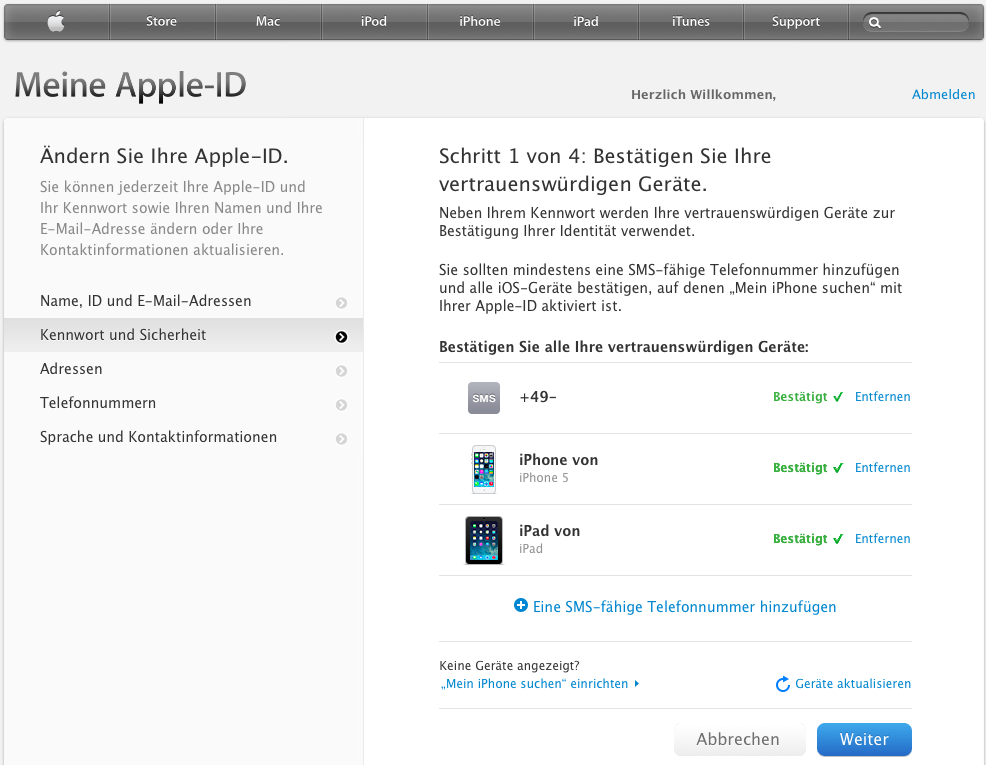Click the Geräte aktualisieren link
This screenshot has height=765, width=986.
[x=853, y=684]
